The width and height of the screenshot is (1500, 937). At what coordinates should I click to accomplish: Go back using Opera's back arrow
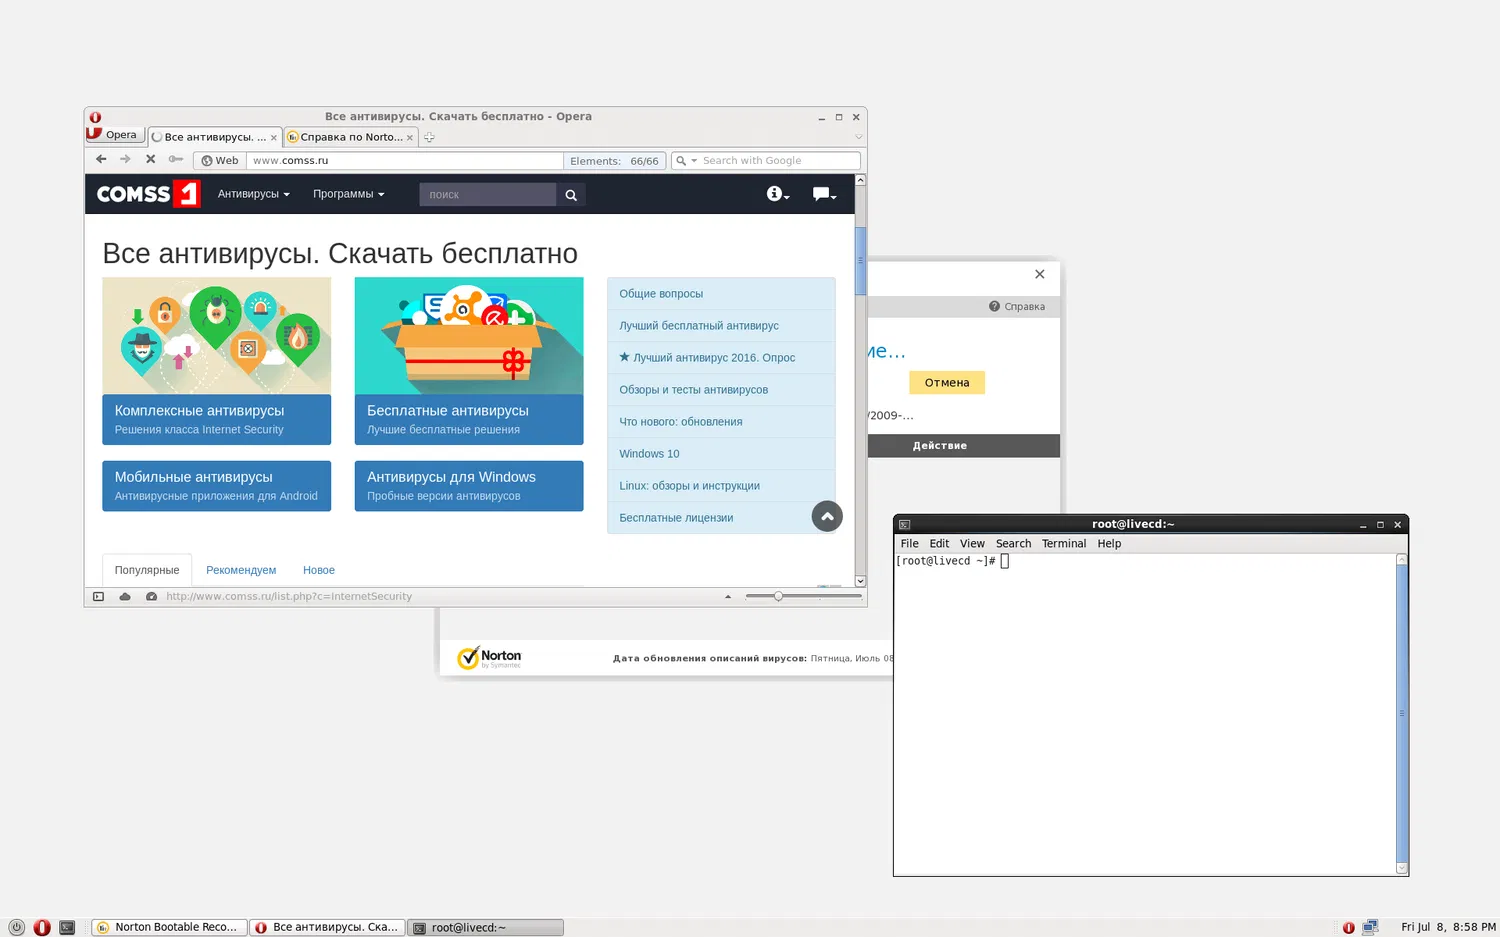coord(101,159)
